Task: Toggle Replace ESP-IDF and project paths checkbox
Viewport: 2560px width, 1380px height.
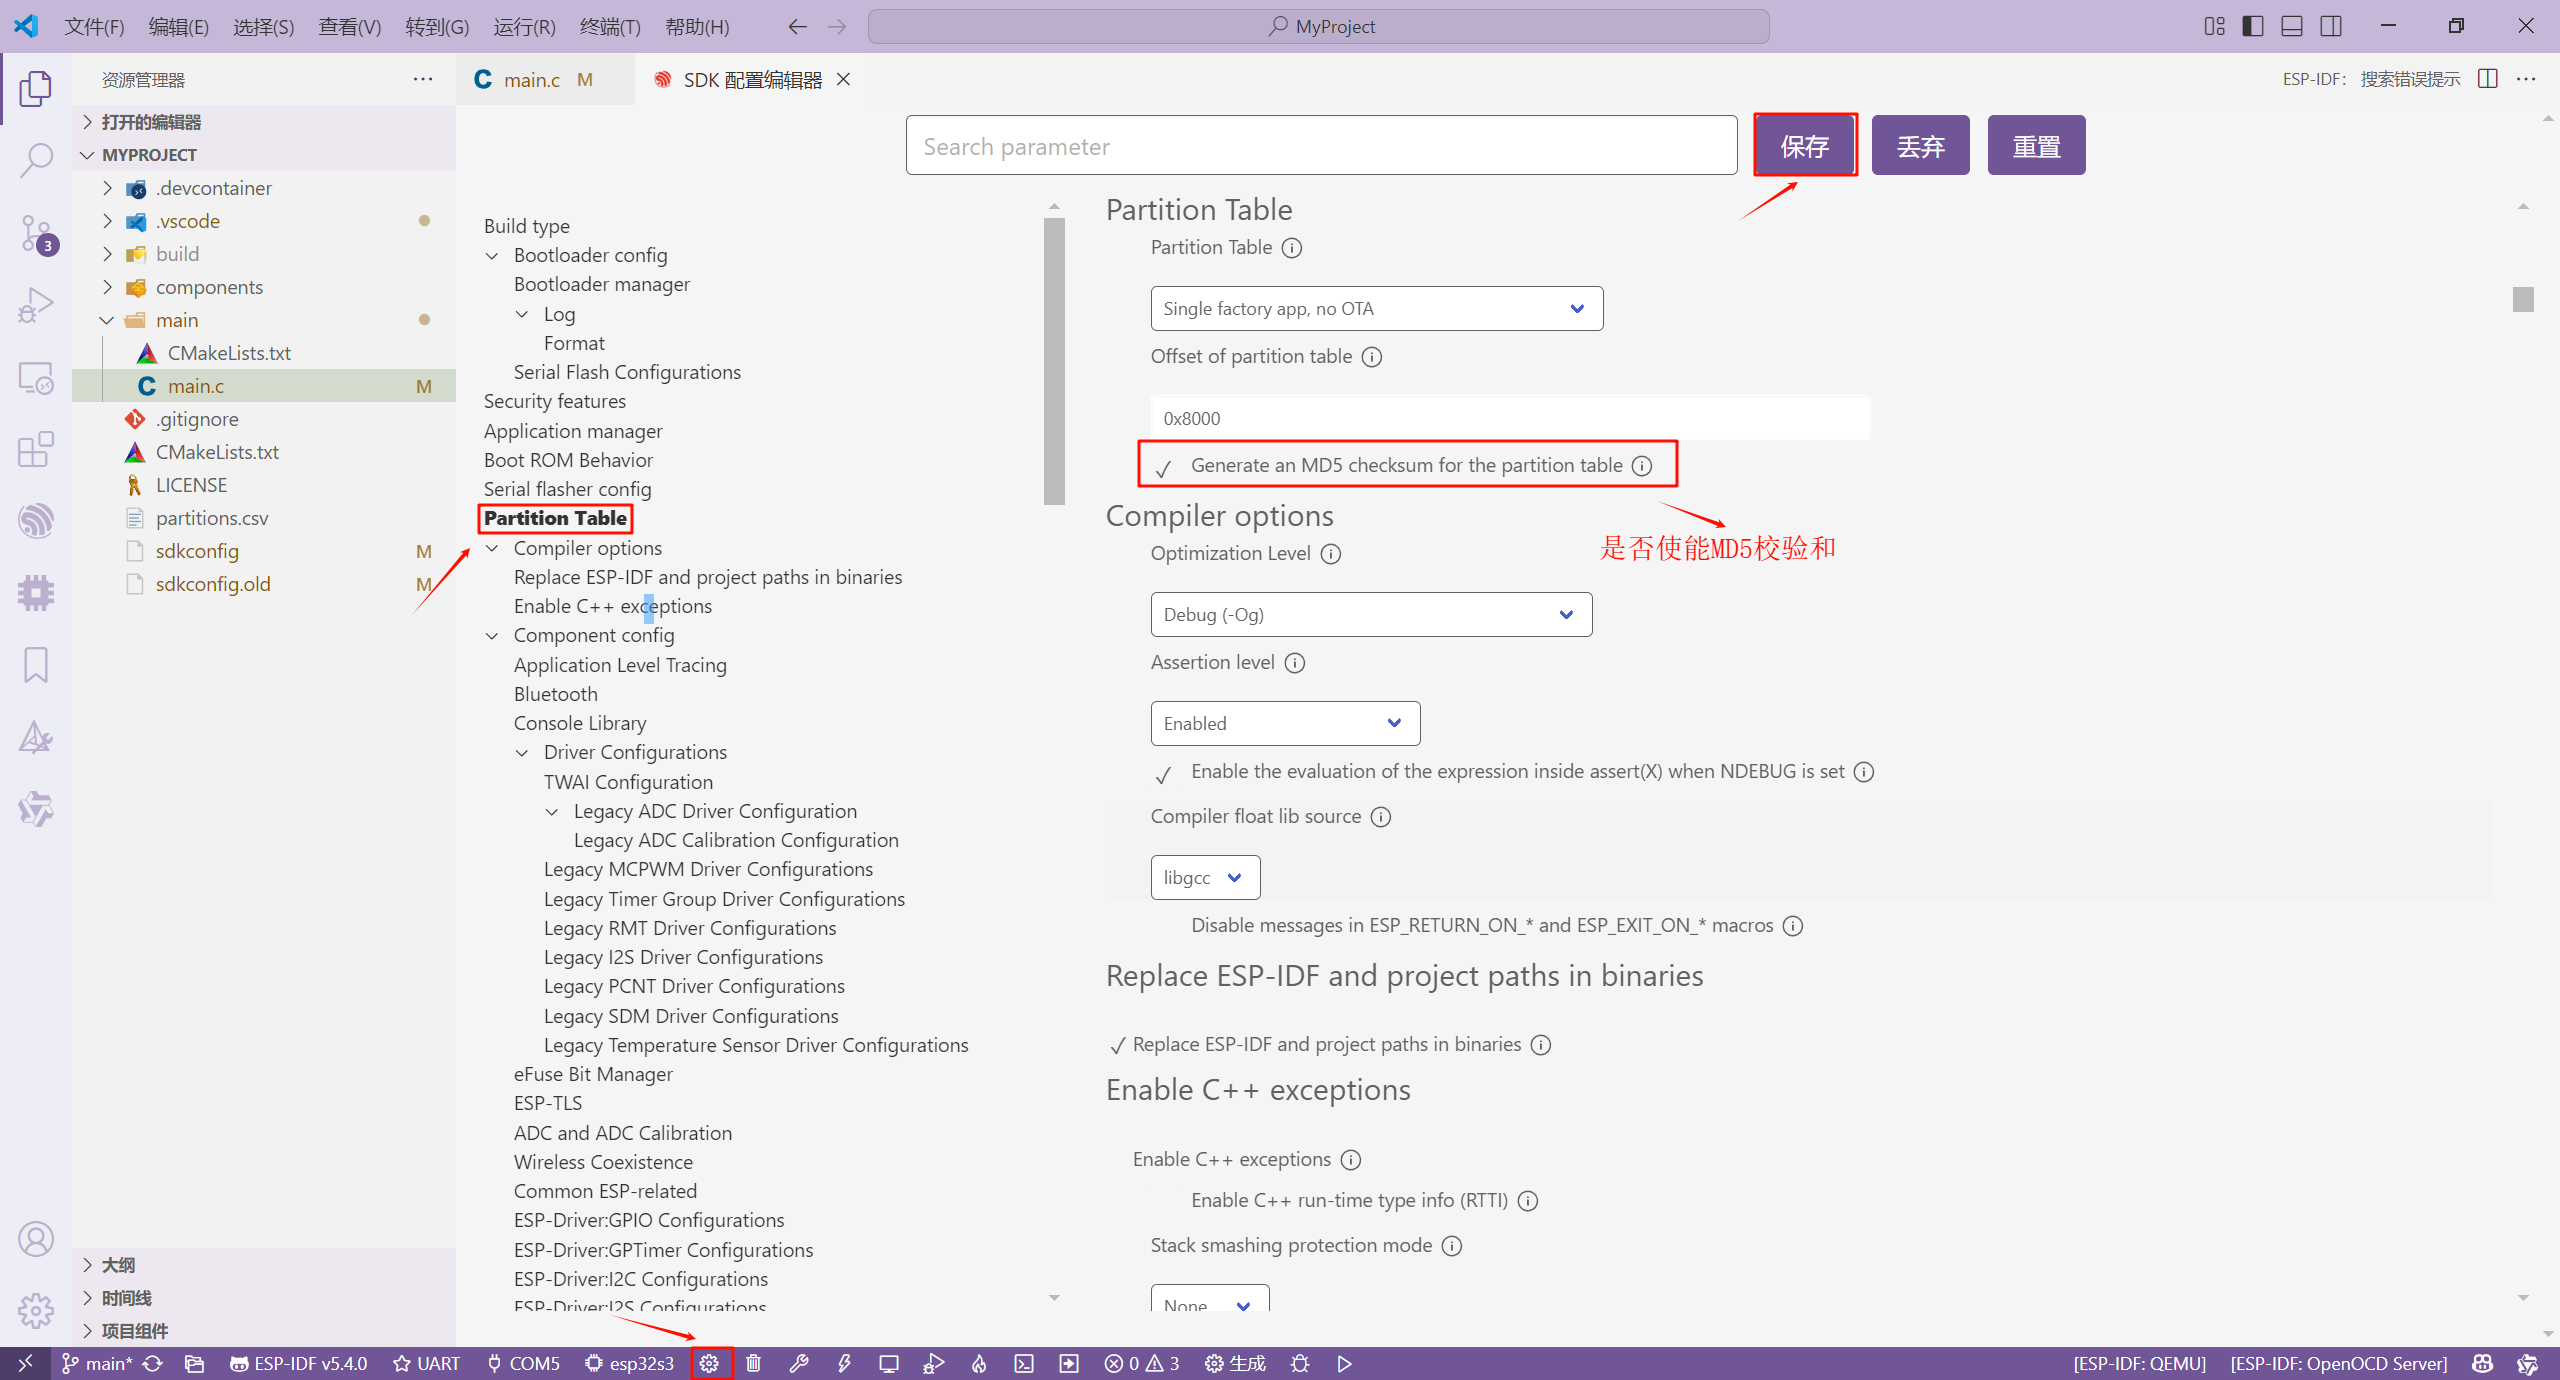Action: 1117,1045
